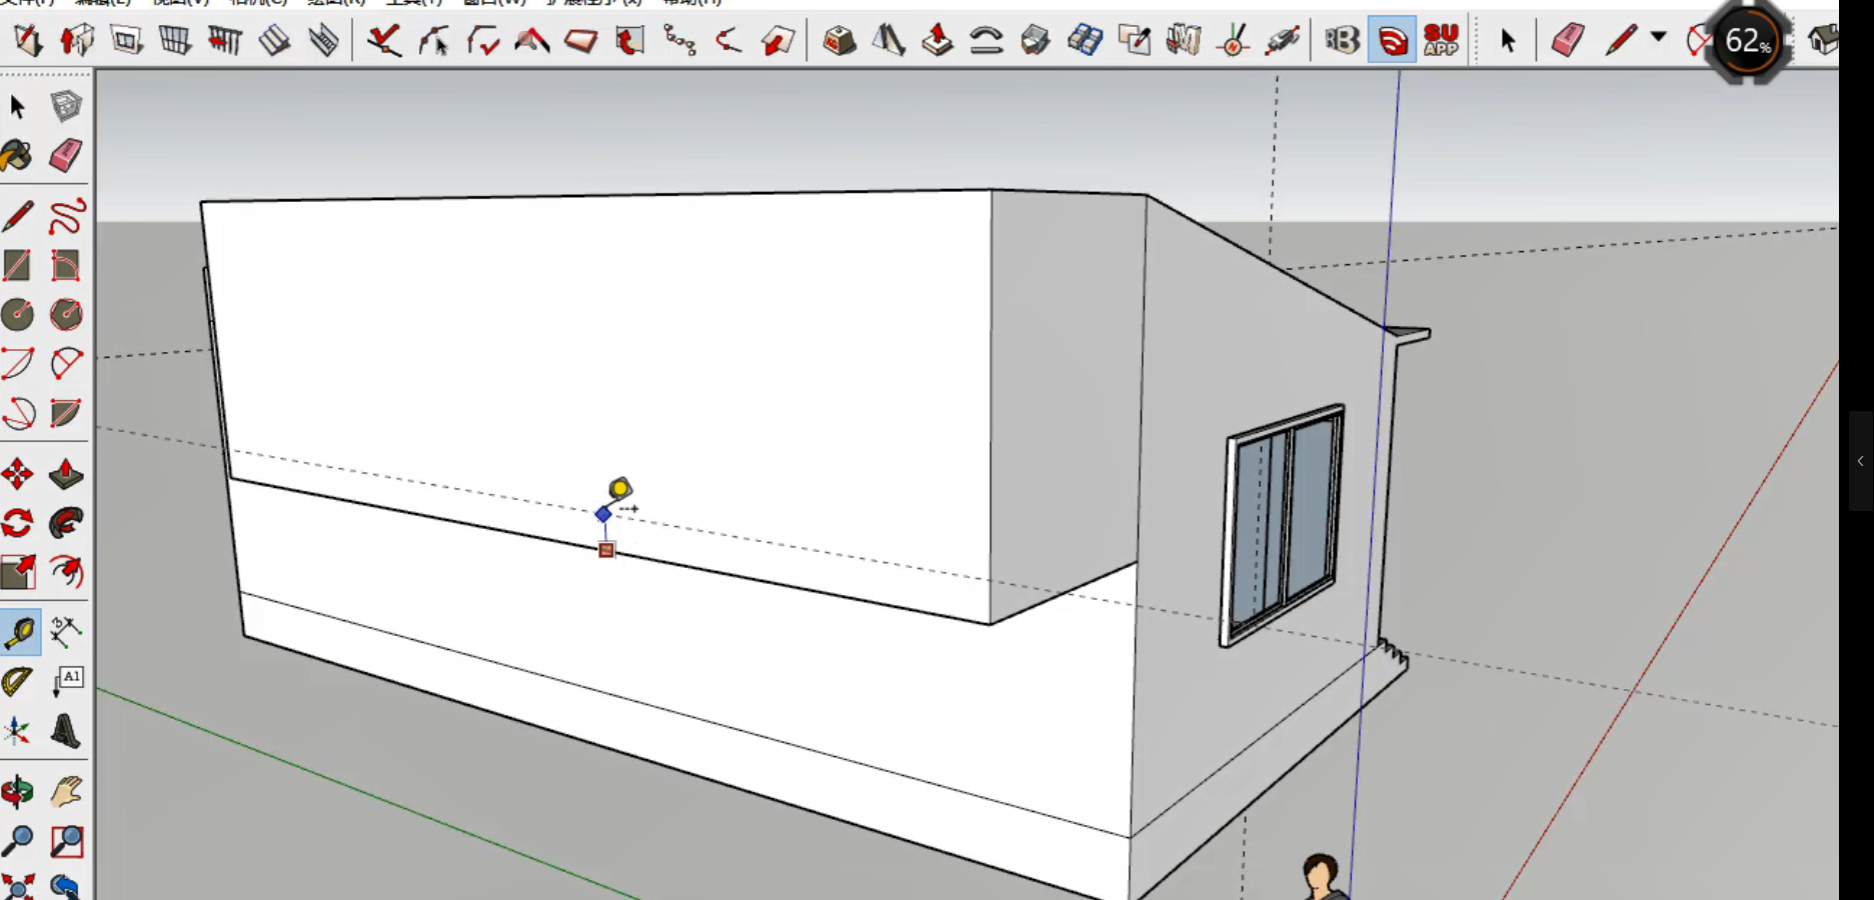1874x900 pixels.
Task: Toggle the highlighted red SketchUp plugin button
Action: 1392,41
